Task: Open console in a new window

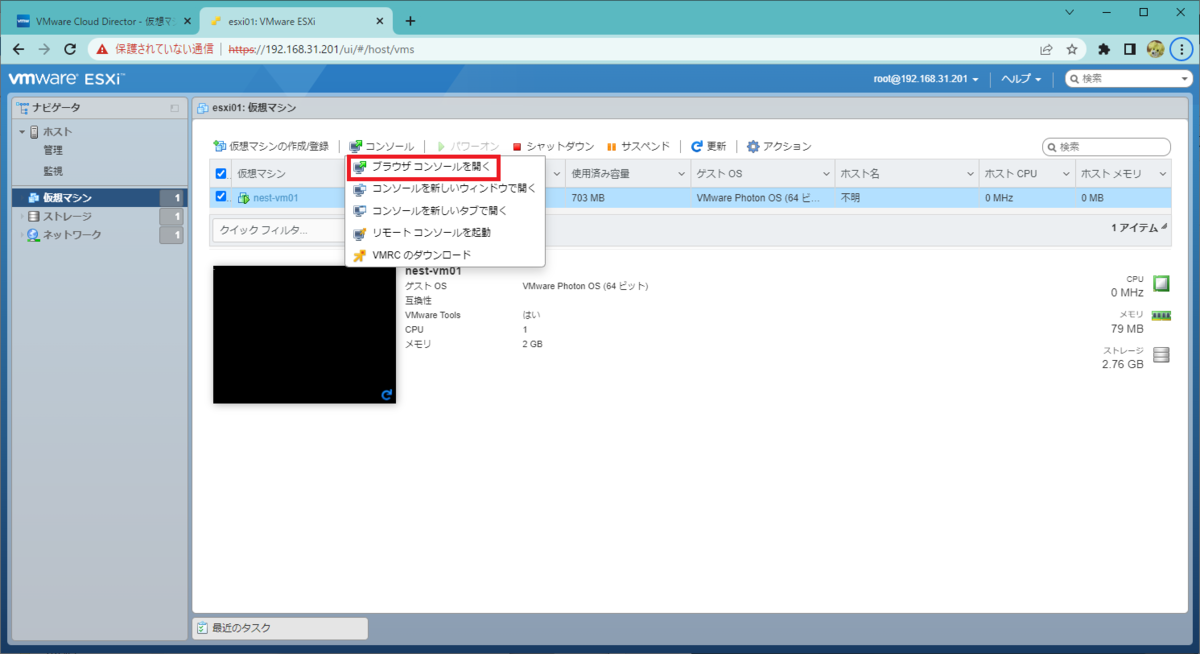Action: tap(445, 188)
